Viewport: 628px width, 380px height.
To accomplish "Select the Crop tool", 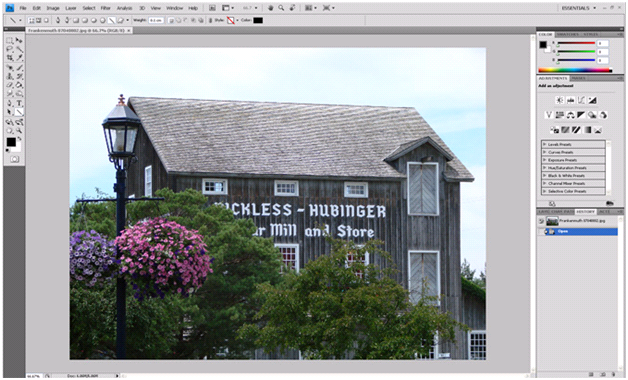I will click(x=10, y=58).
